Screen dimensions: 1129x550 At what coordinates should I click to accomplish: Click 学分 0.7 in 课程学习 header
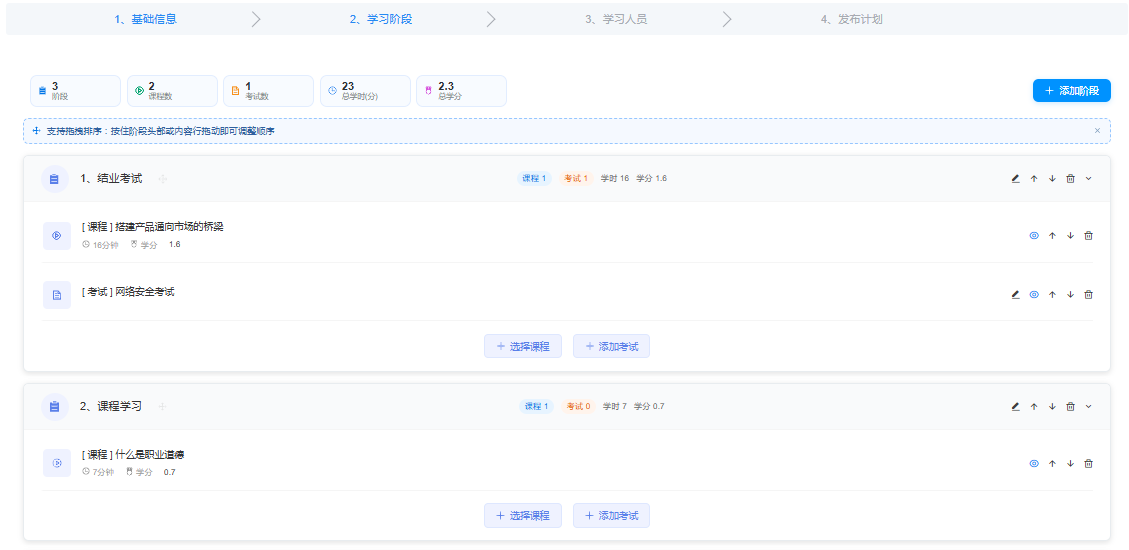pyautogui.click(x=649, y=407)
